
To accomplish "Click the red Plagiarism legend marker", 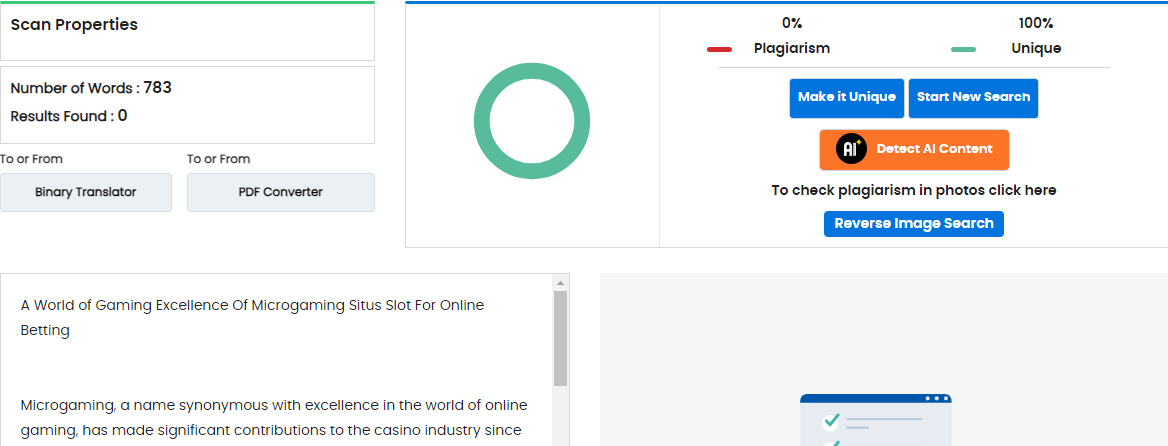I will point(720,49).
